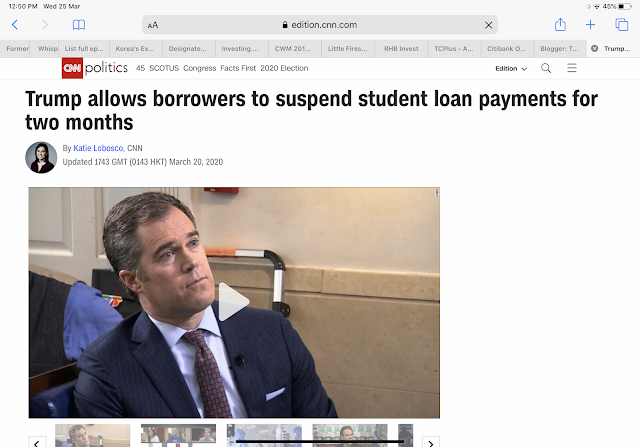The width and height of the screenshot is (640, 447).
Task: Play the article video
Action: click(234, 302)
